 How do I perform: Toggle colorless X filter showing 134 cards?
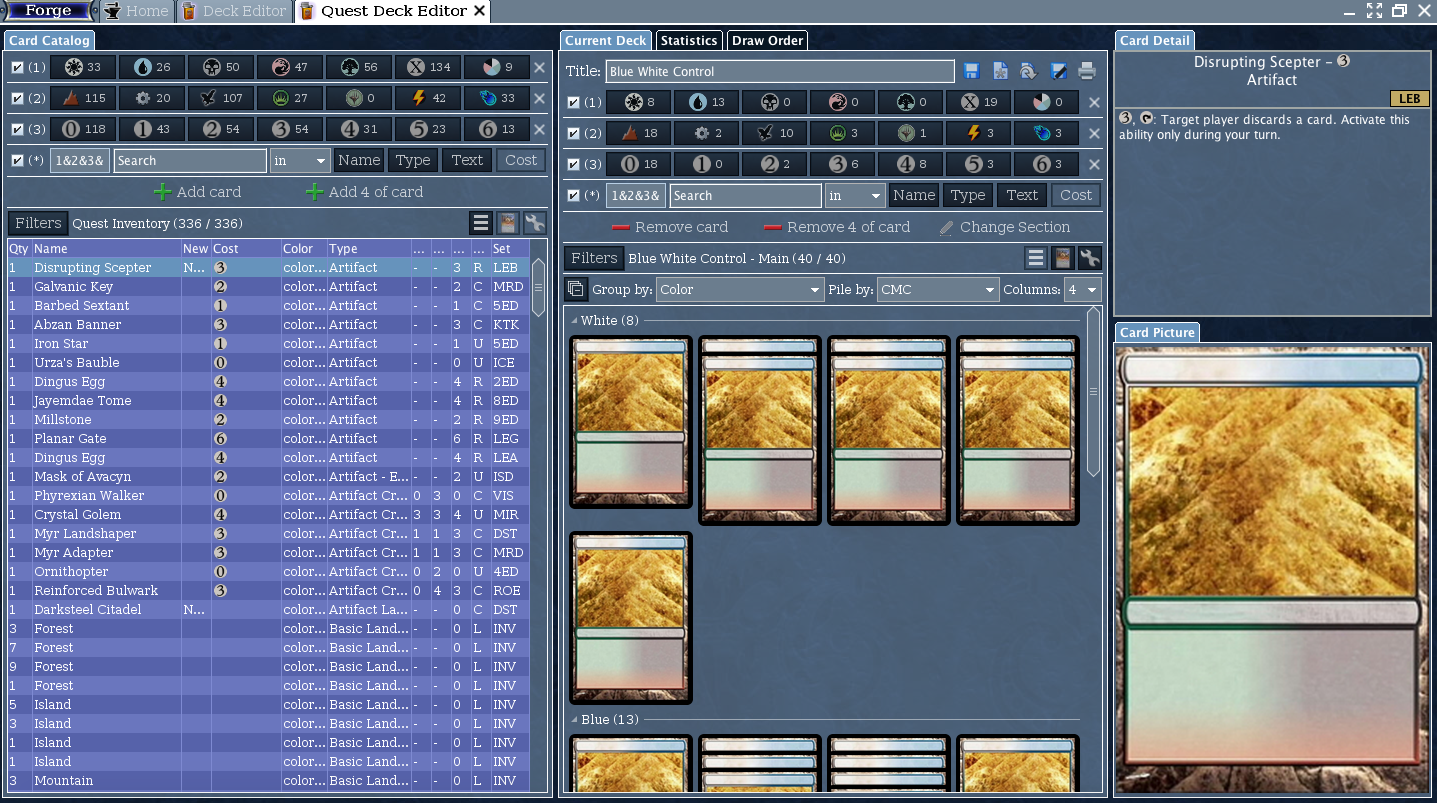click(427, 68)
